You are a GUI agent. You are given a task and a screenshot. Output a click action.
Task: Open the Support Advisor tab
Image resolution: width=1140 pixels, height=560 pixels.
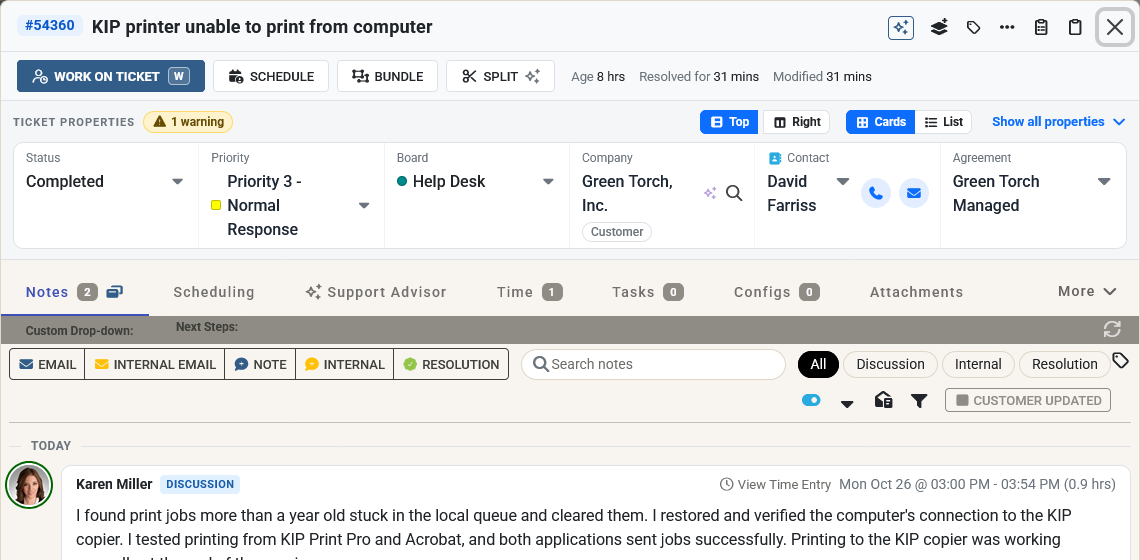376,292
